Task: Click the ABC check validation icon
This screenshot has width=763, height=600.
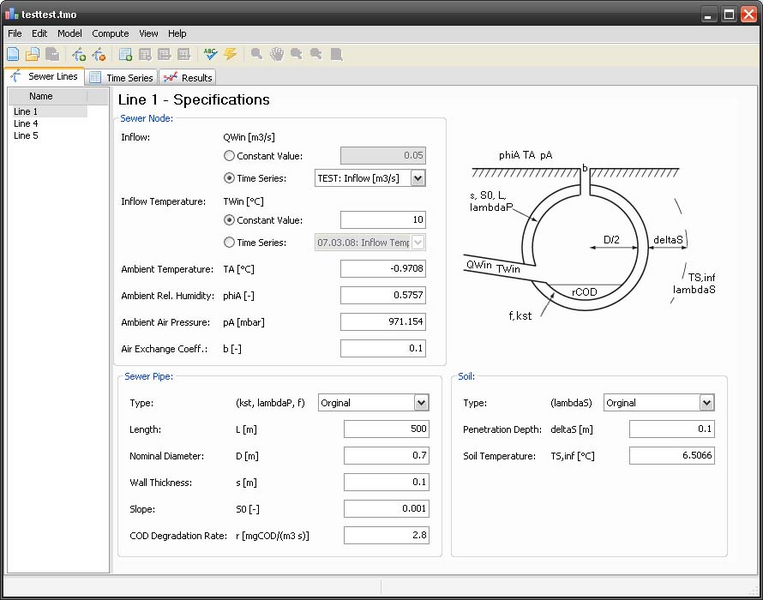Action: tap(210, 54)
